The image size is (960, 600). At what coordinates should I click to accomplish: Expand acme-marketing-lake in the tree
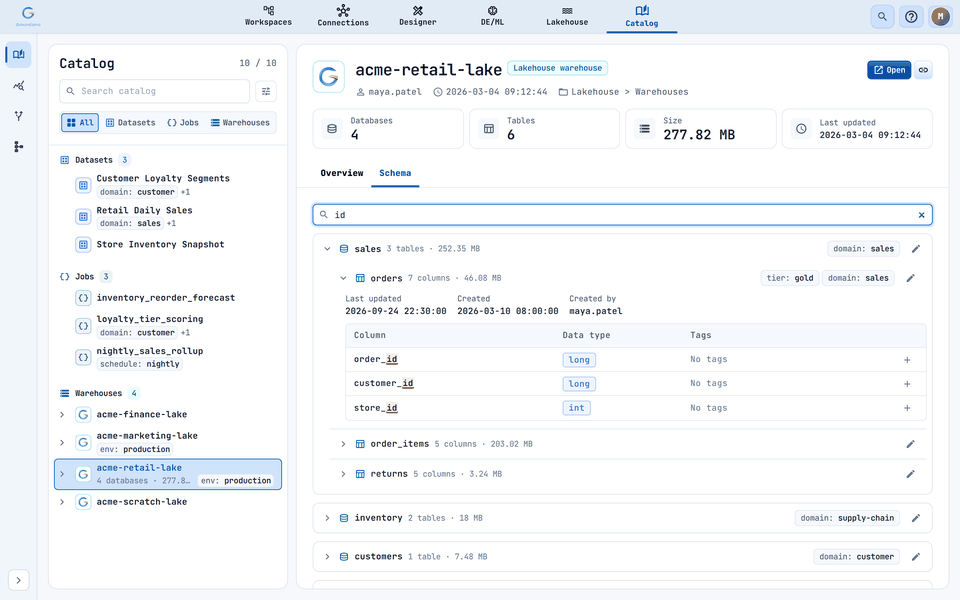tap(62, 442)
